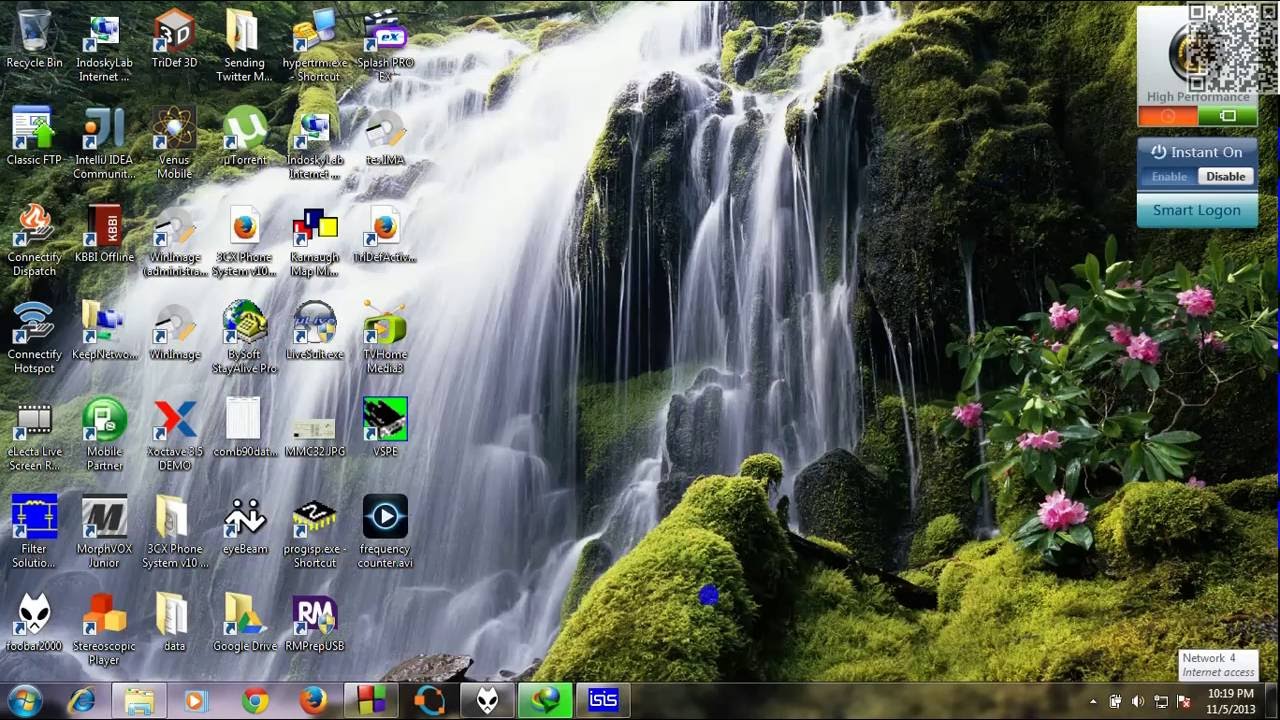Select the 3CX Phone System folder icon
Viewport: 1280px width, 720px height.
pos(174,532)
